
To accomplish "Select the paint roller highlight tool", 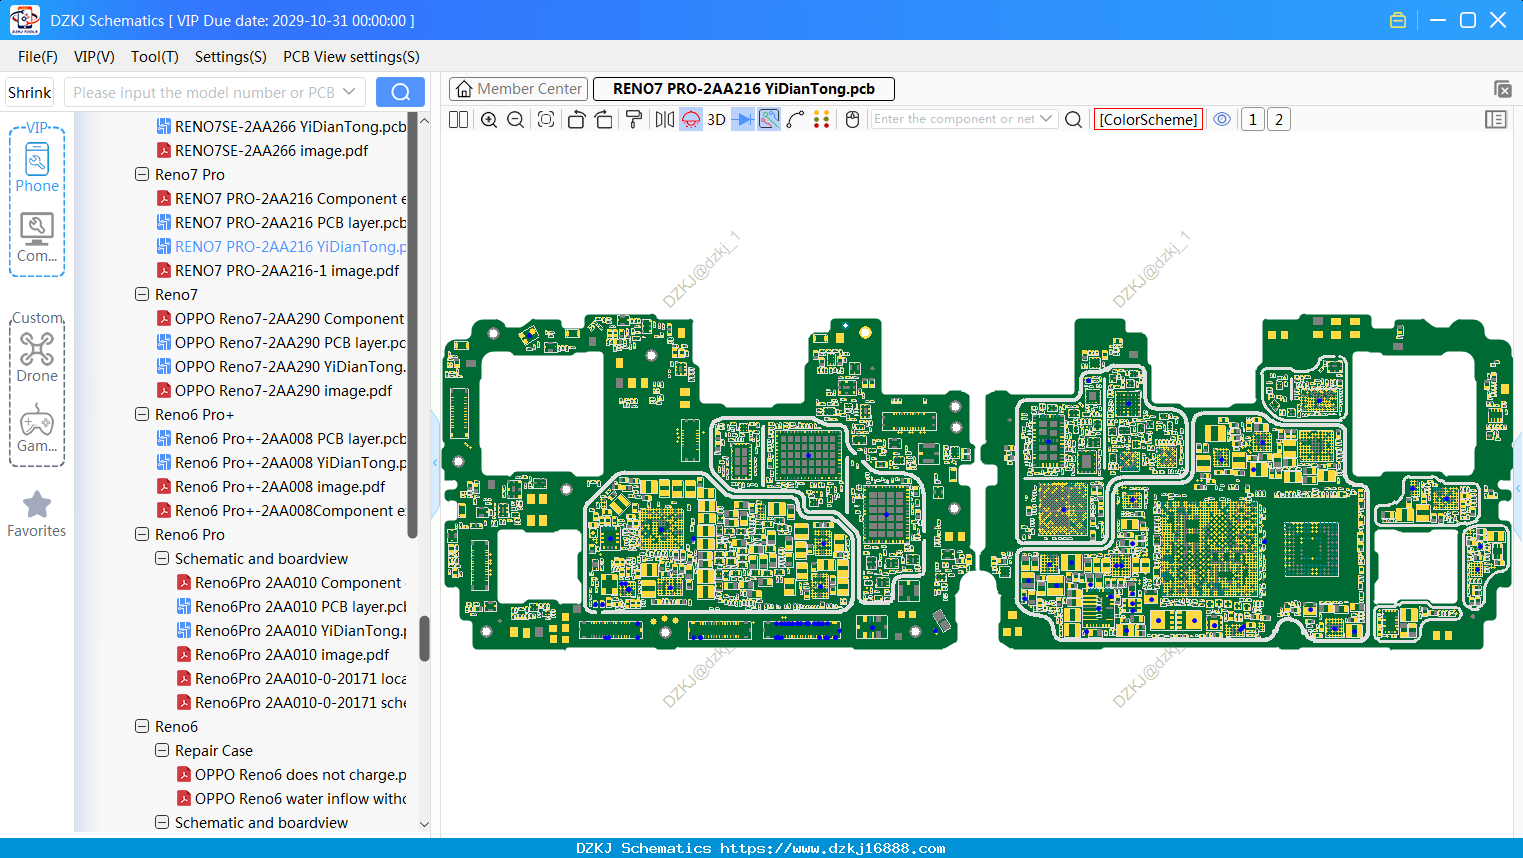I will click(x=634, y=119).
